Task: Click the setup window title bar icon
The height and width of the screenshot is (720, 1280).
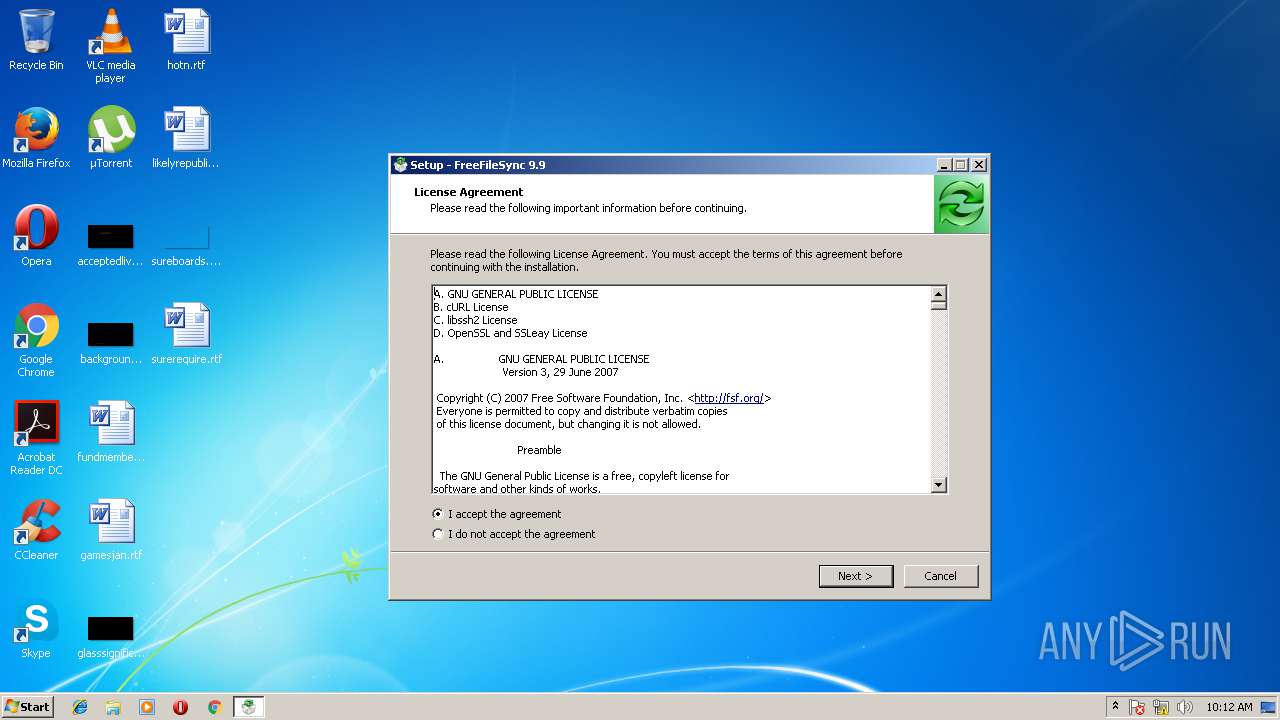Action: click(x=401, y=165)
